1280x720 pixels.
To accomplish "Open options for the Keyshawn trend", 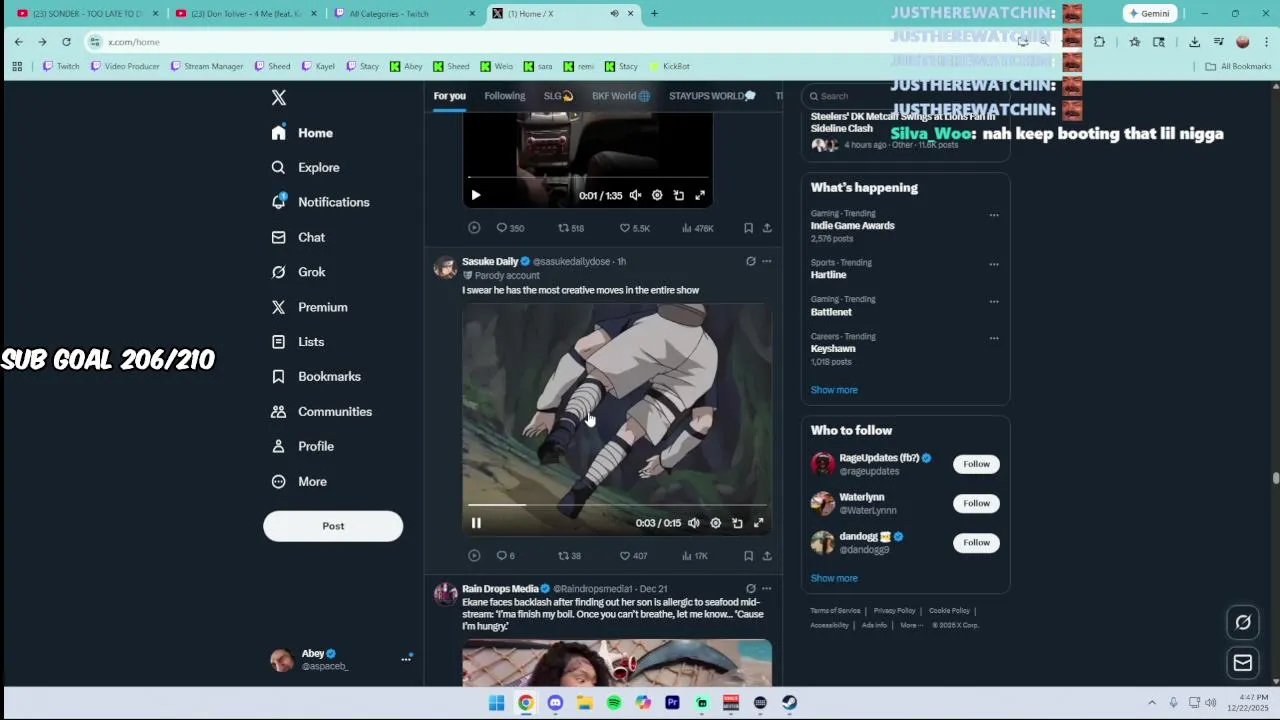I will click(994, 338).
